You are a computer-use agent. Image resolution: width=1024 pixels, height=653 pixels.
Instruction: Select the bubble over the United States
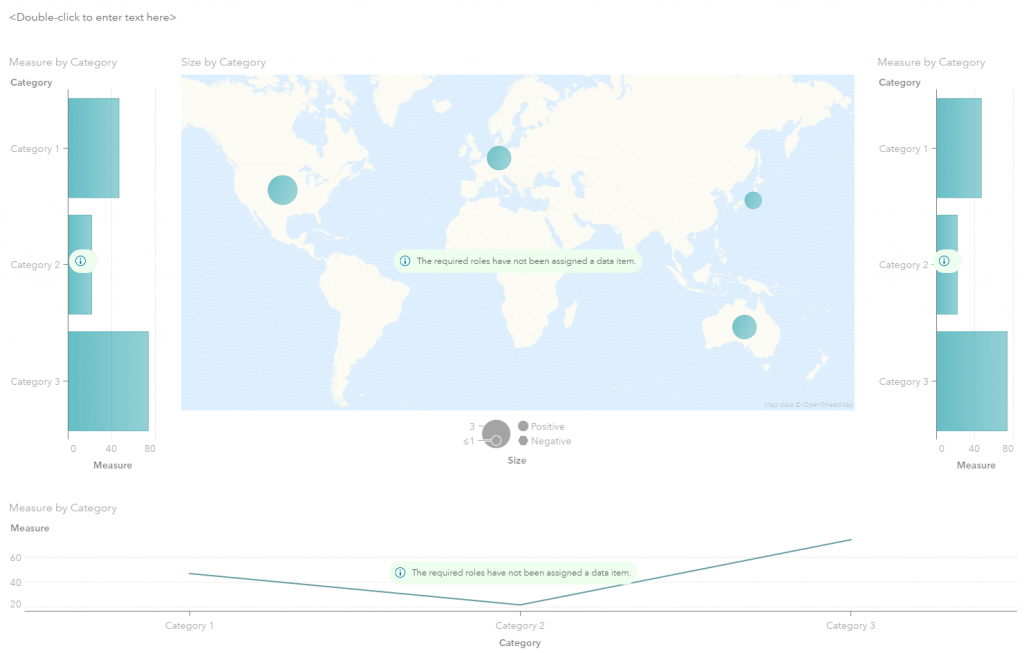point(282,189)
